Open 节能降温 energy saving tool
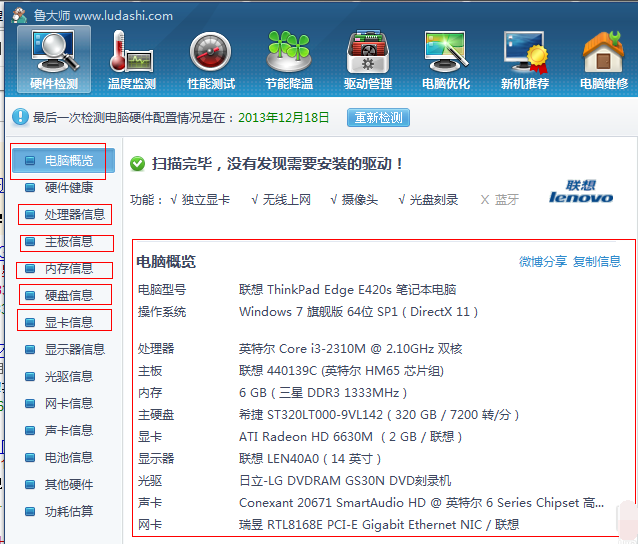The width and height of the screenshot is (638, 544). click(x=289, y=59)
